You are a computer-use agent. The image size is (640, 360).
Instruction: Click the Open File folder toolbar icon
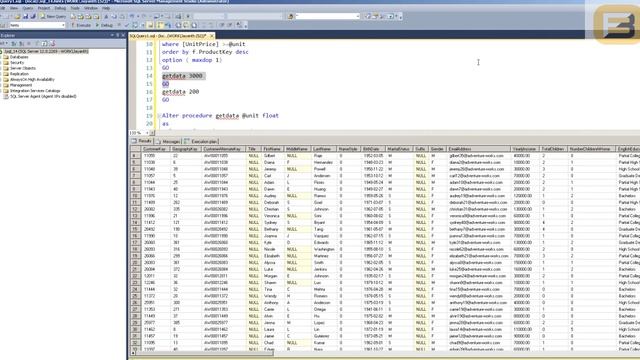pyautogui.click(x=17, y=16)
